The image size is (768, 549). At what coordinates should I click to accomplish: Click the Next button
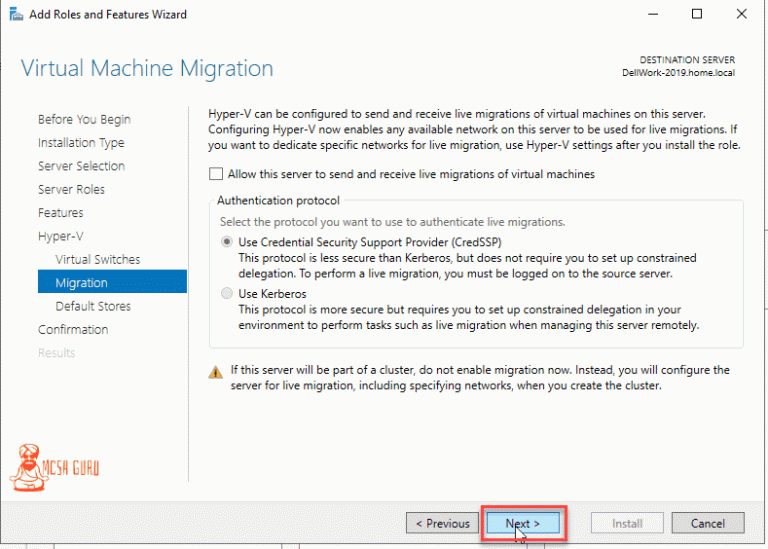pos(523,524)
